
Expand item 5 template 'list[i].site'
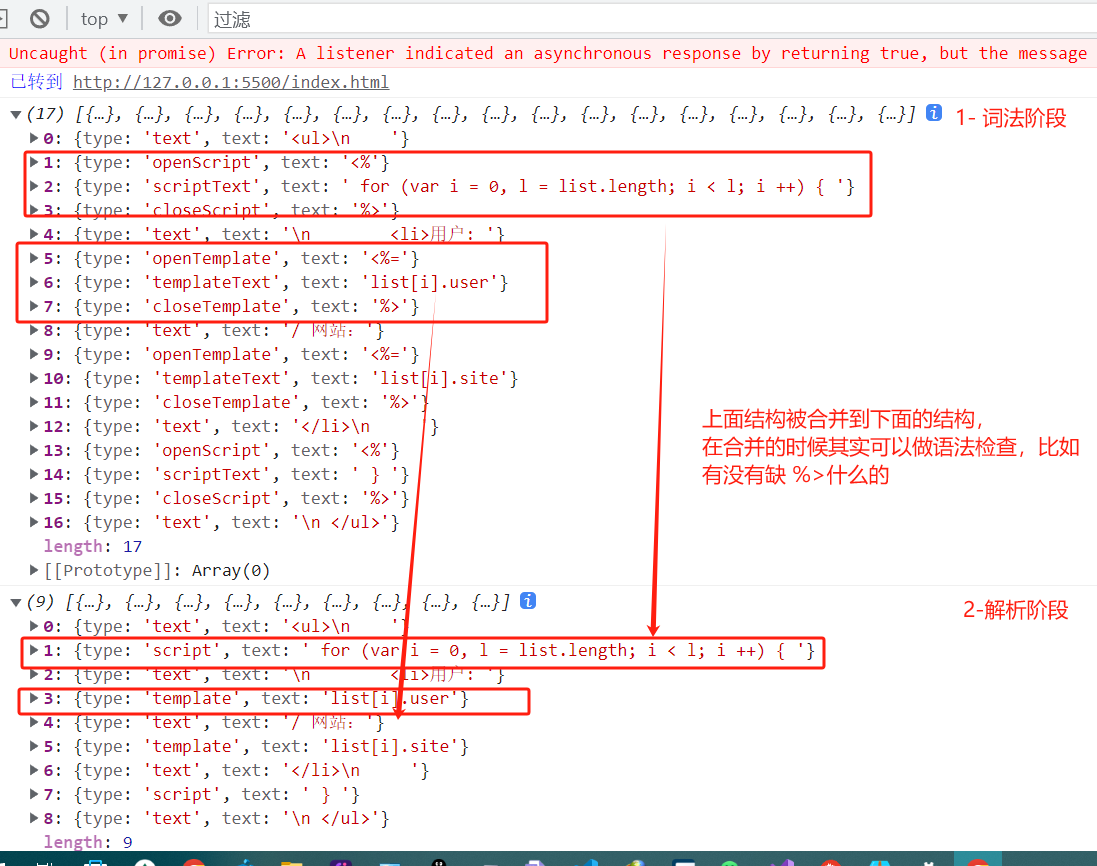34,746
